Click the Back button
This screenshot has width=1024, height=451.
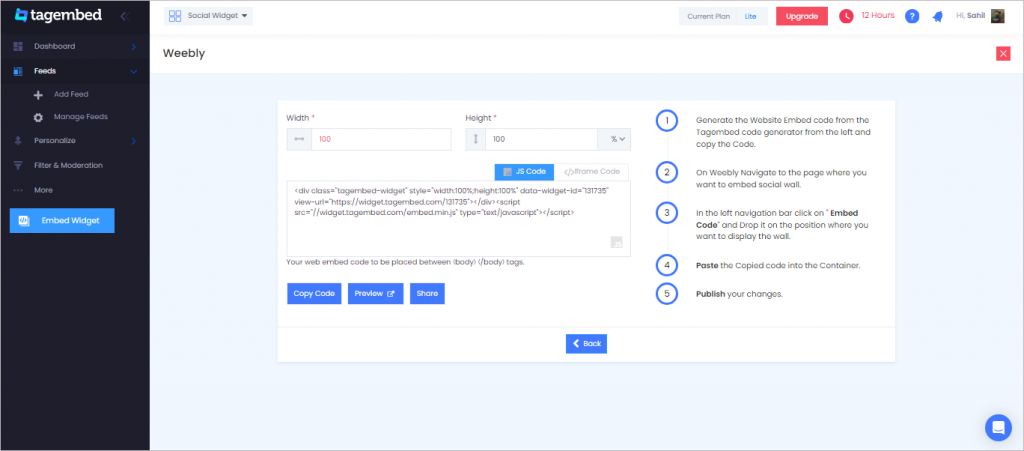coord(586,343)
